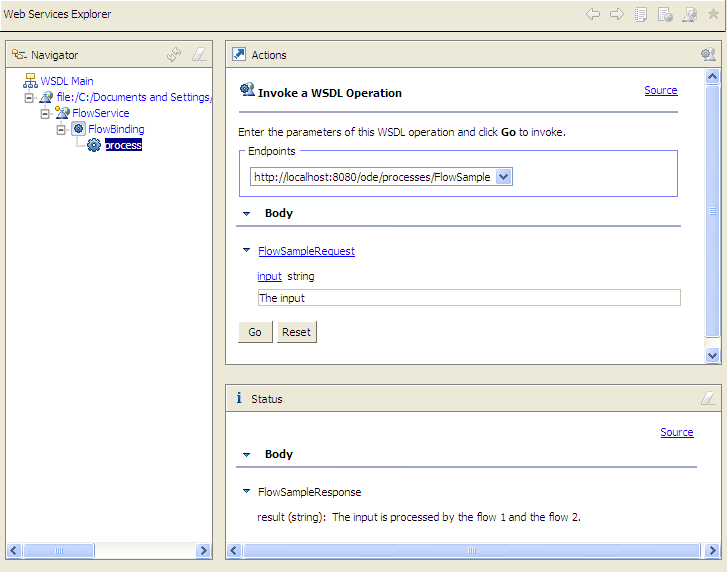Screen dimensions: 727x572
Task: Click the Refresh icon in Navigator
Action: [174, 55]
